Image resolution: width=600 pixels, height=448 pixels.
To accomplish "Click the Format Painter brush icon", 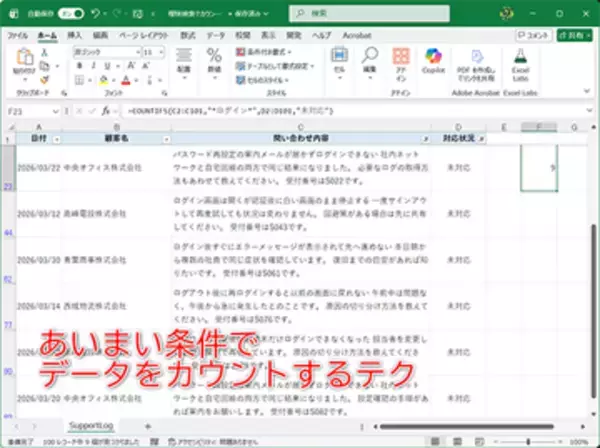I will point(44,80).
